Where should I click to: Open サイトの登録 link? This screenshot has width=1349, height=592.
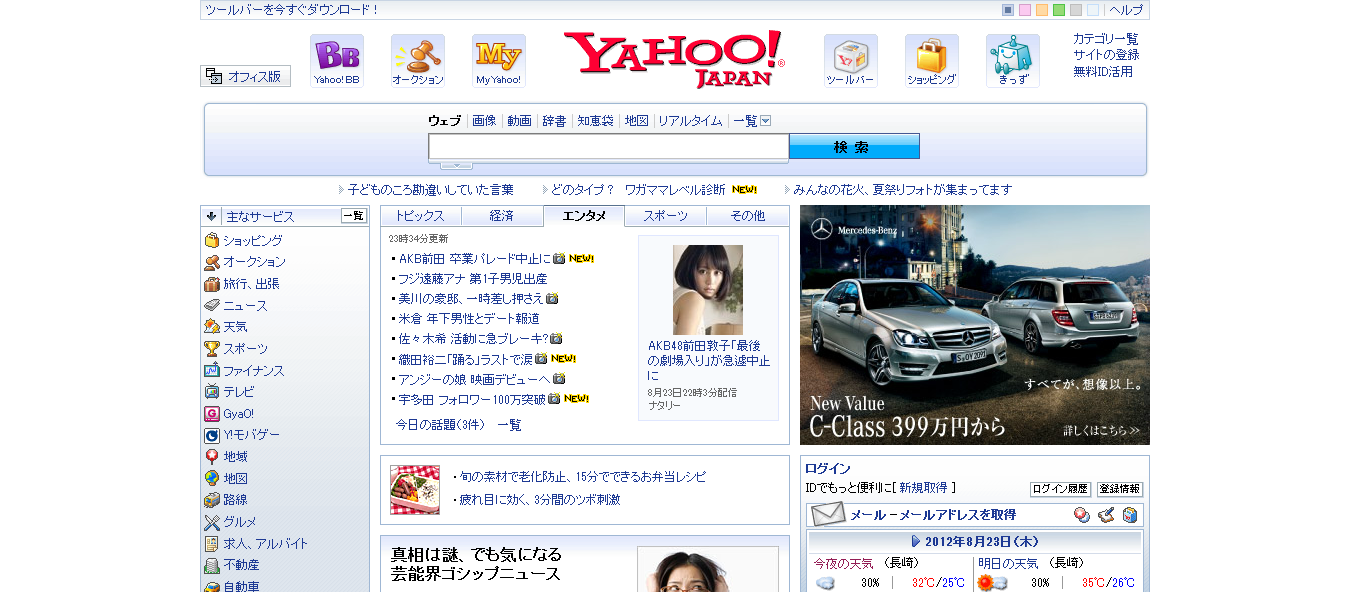click(1106, 55)
